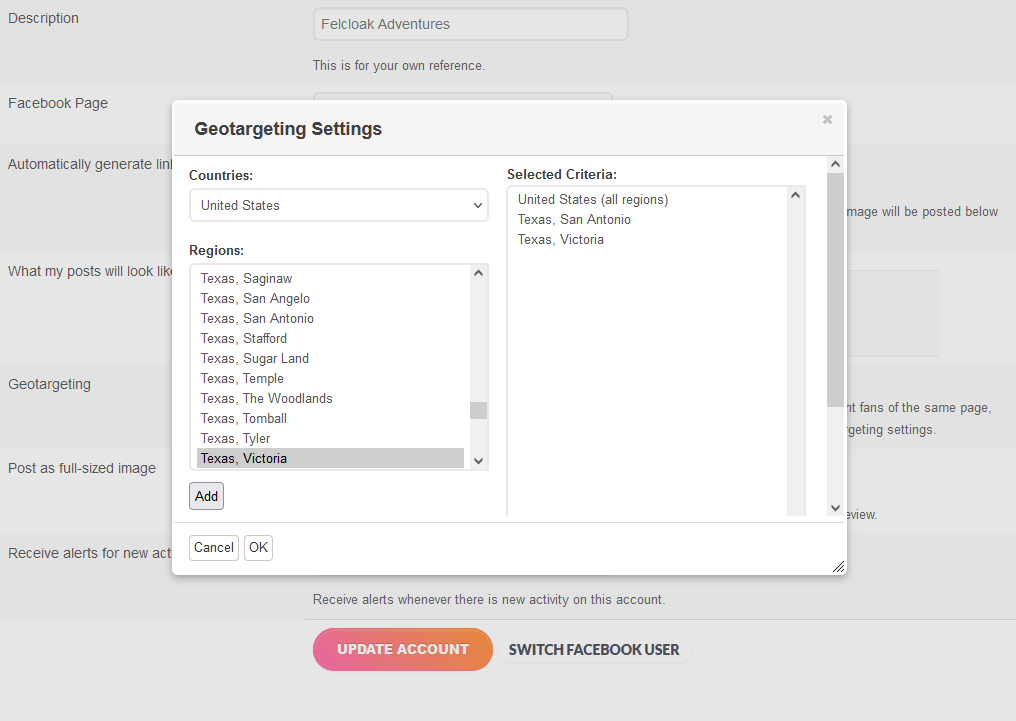Confirm geotargeting settings with OK
Viewport: 1016px width, 721px height.
pyautogui.click(x=258, y=547)
